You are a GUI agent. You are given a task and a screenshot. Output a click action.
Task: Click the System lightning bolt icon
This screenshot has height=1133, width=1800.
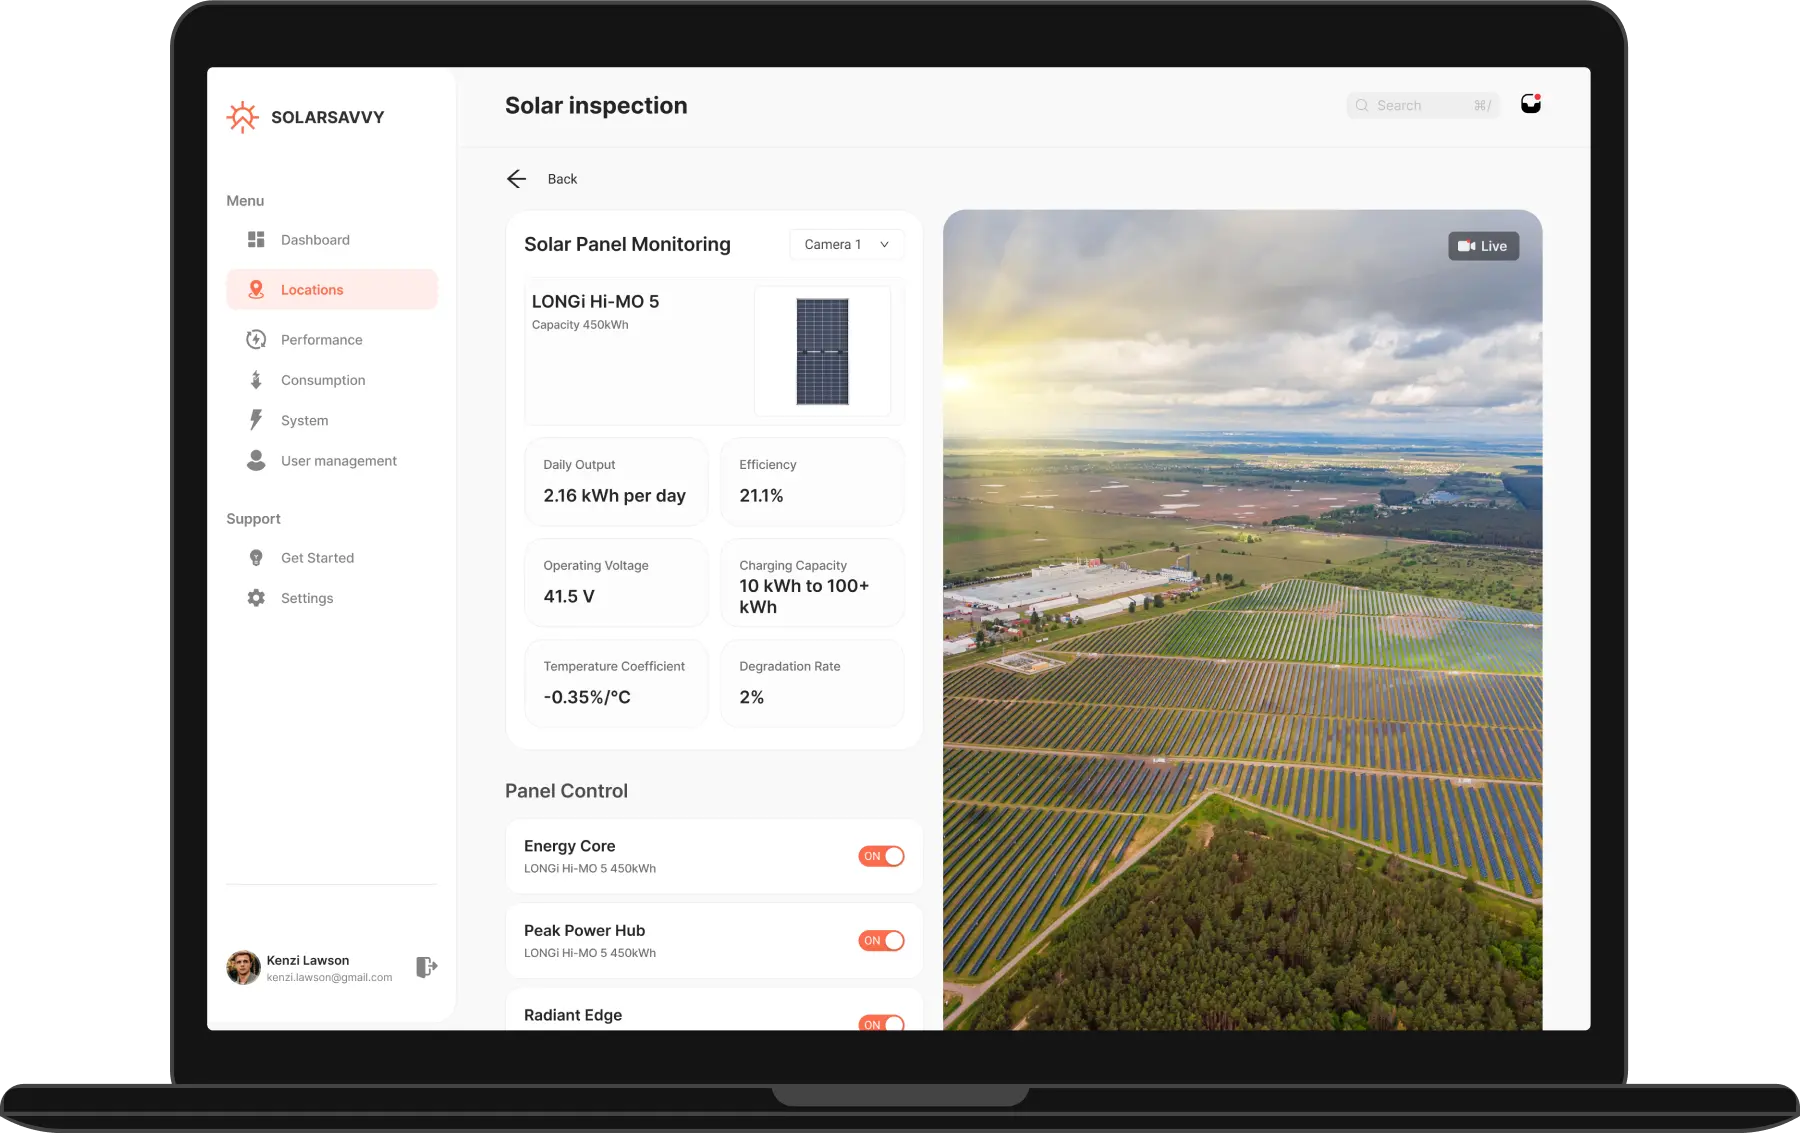(256, 420)
